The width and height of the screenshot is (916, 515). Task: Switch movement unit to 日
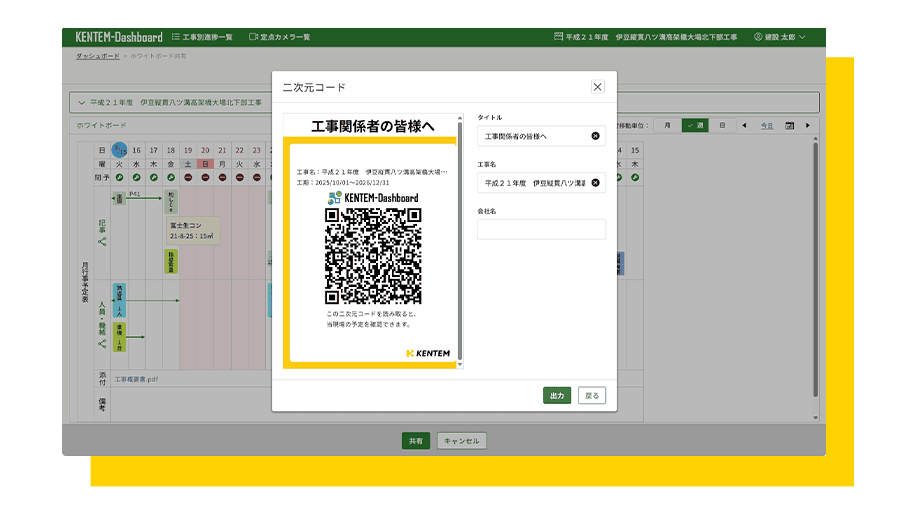722,126
